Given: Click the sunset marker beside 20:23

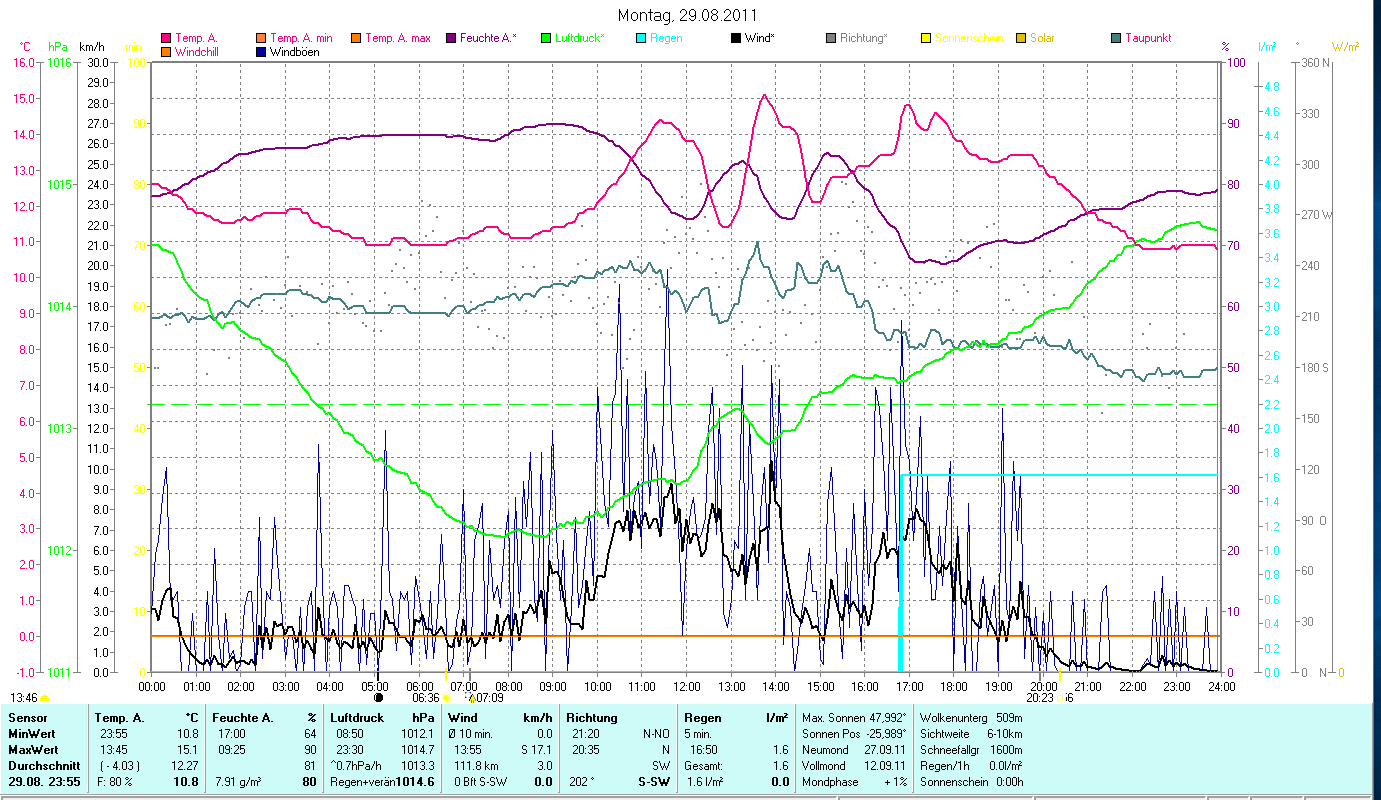Looking at the screenshot, I should 1060,698.
